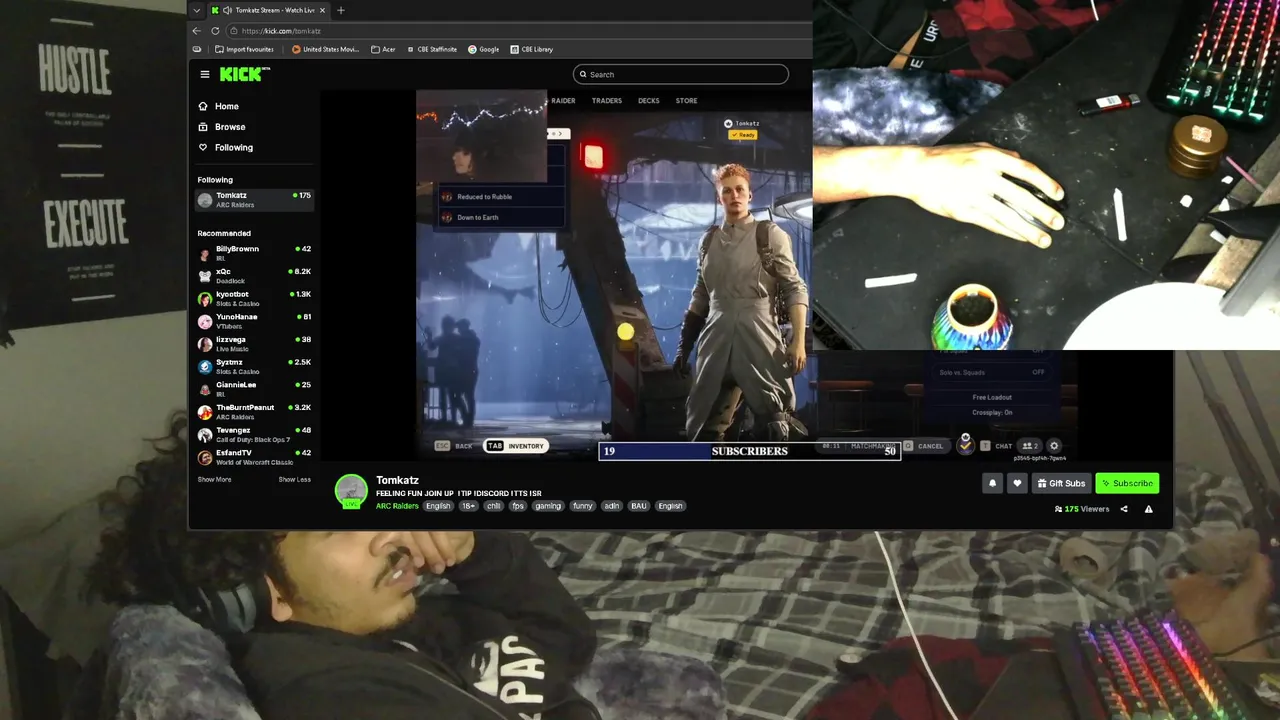Open Browse in Kick sidebar

coord(229,127)
